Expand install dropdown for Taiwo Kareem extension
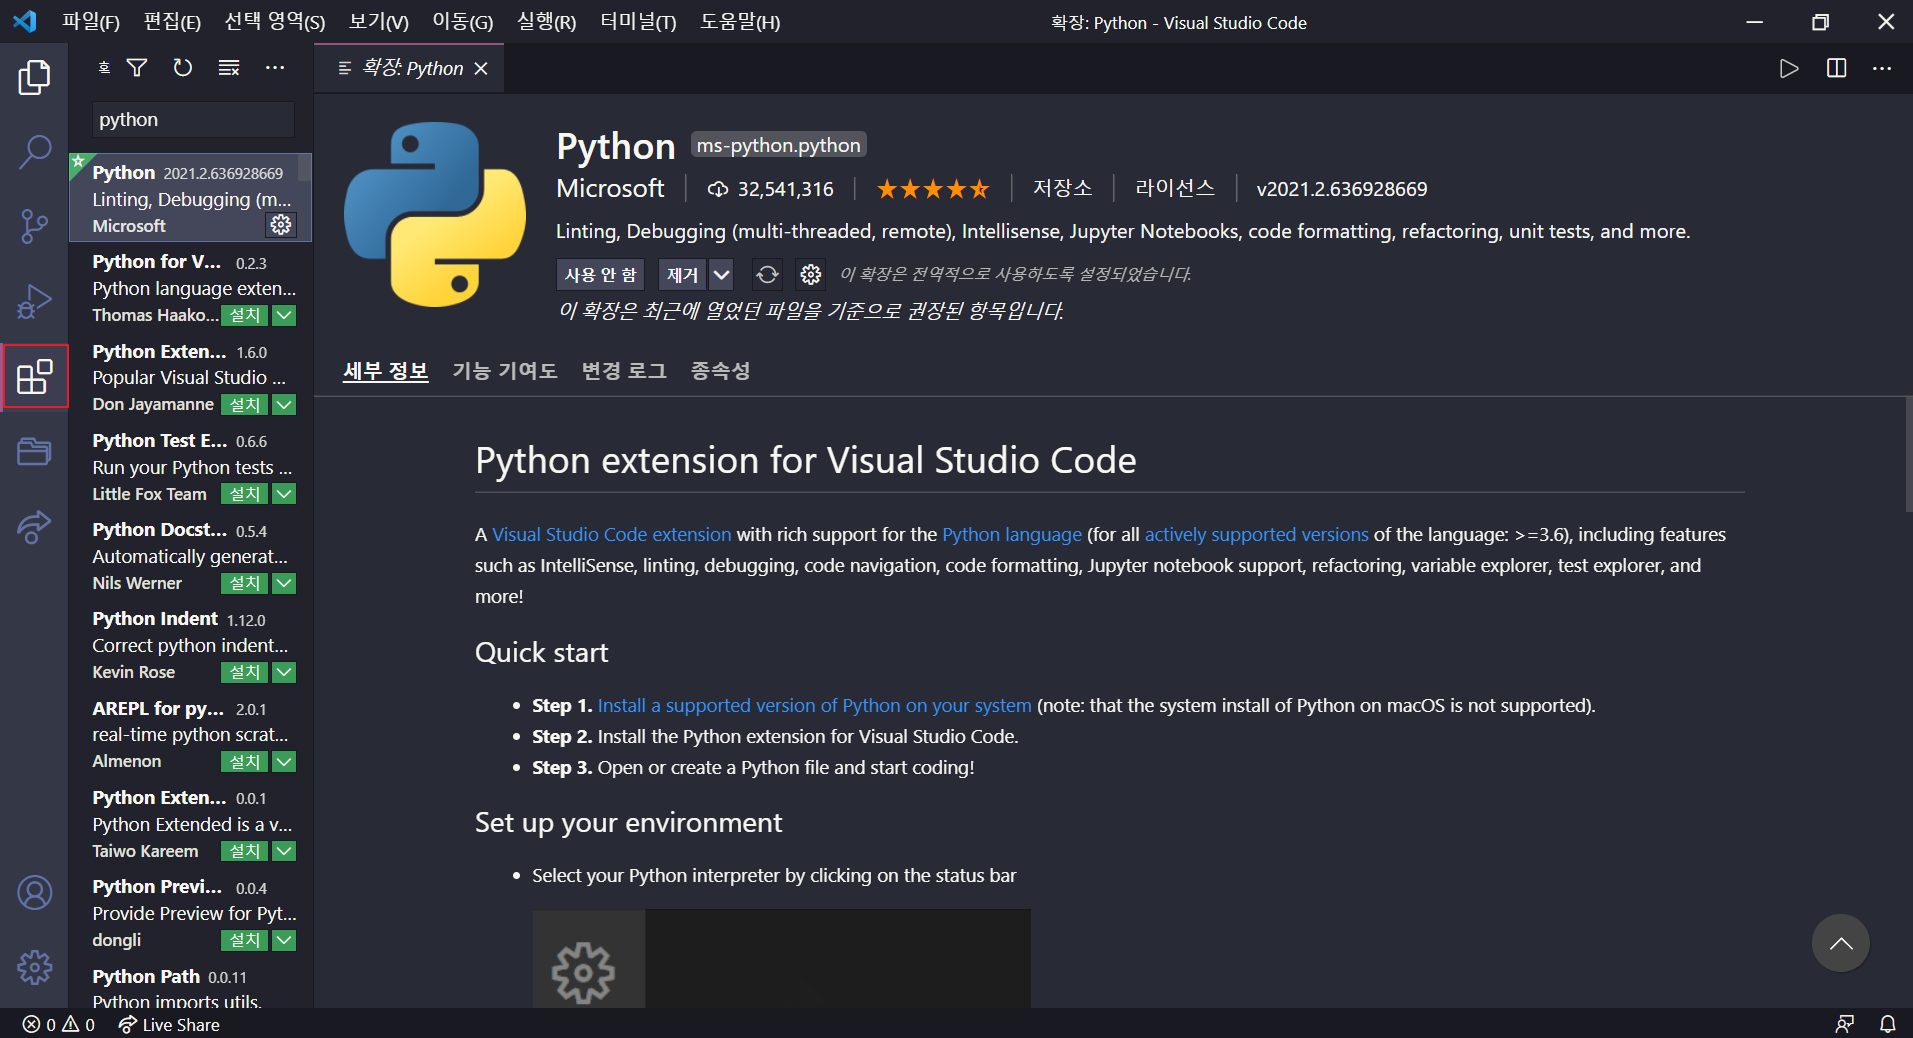1913x1038 pixels. click(x=284, y=851)
